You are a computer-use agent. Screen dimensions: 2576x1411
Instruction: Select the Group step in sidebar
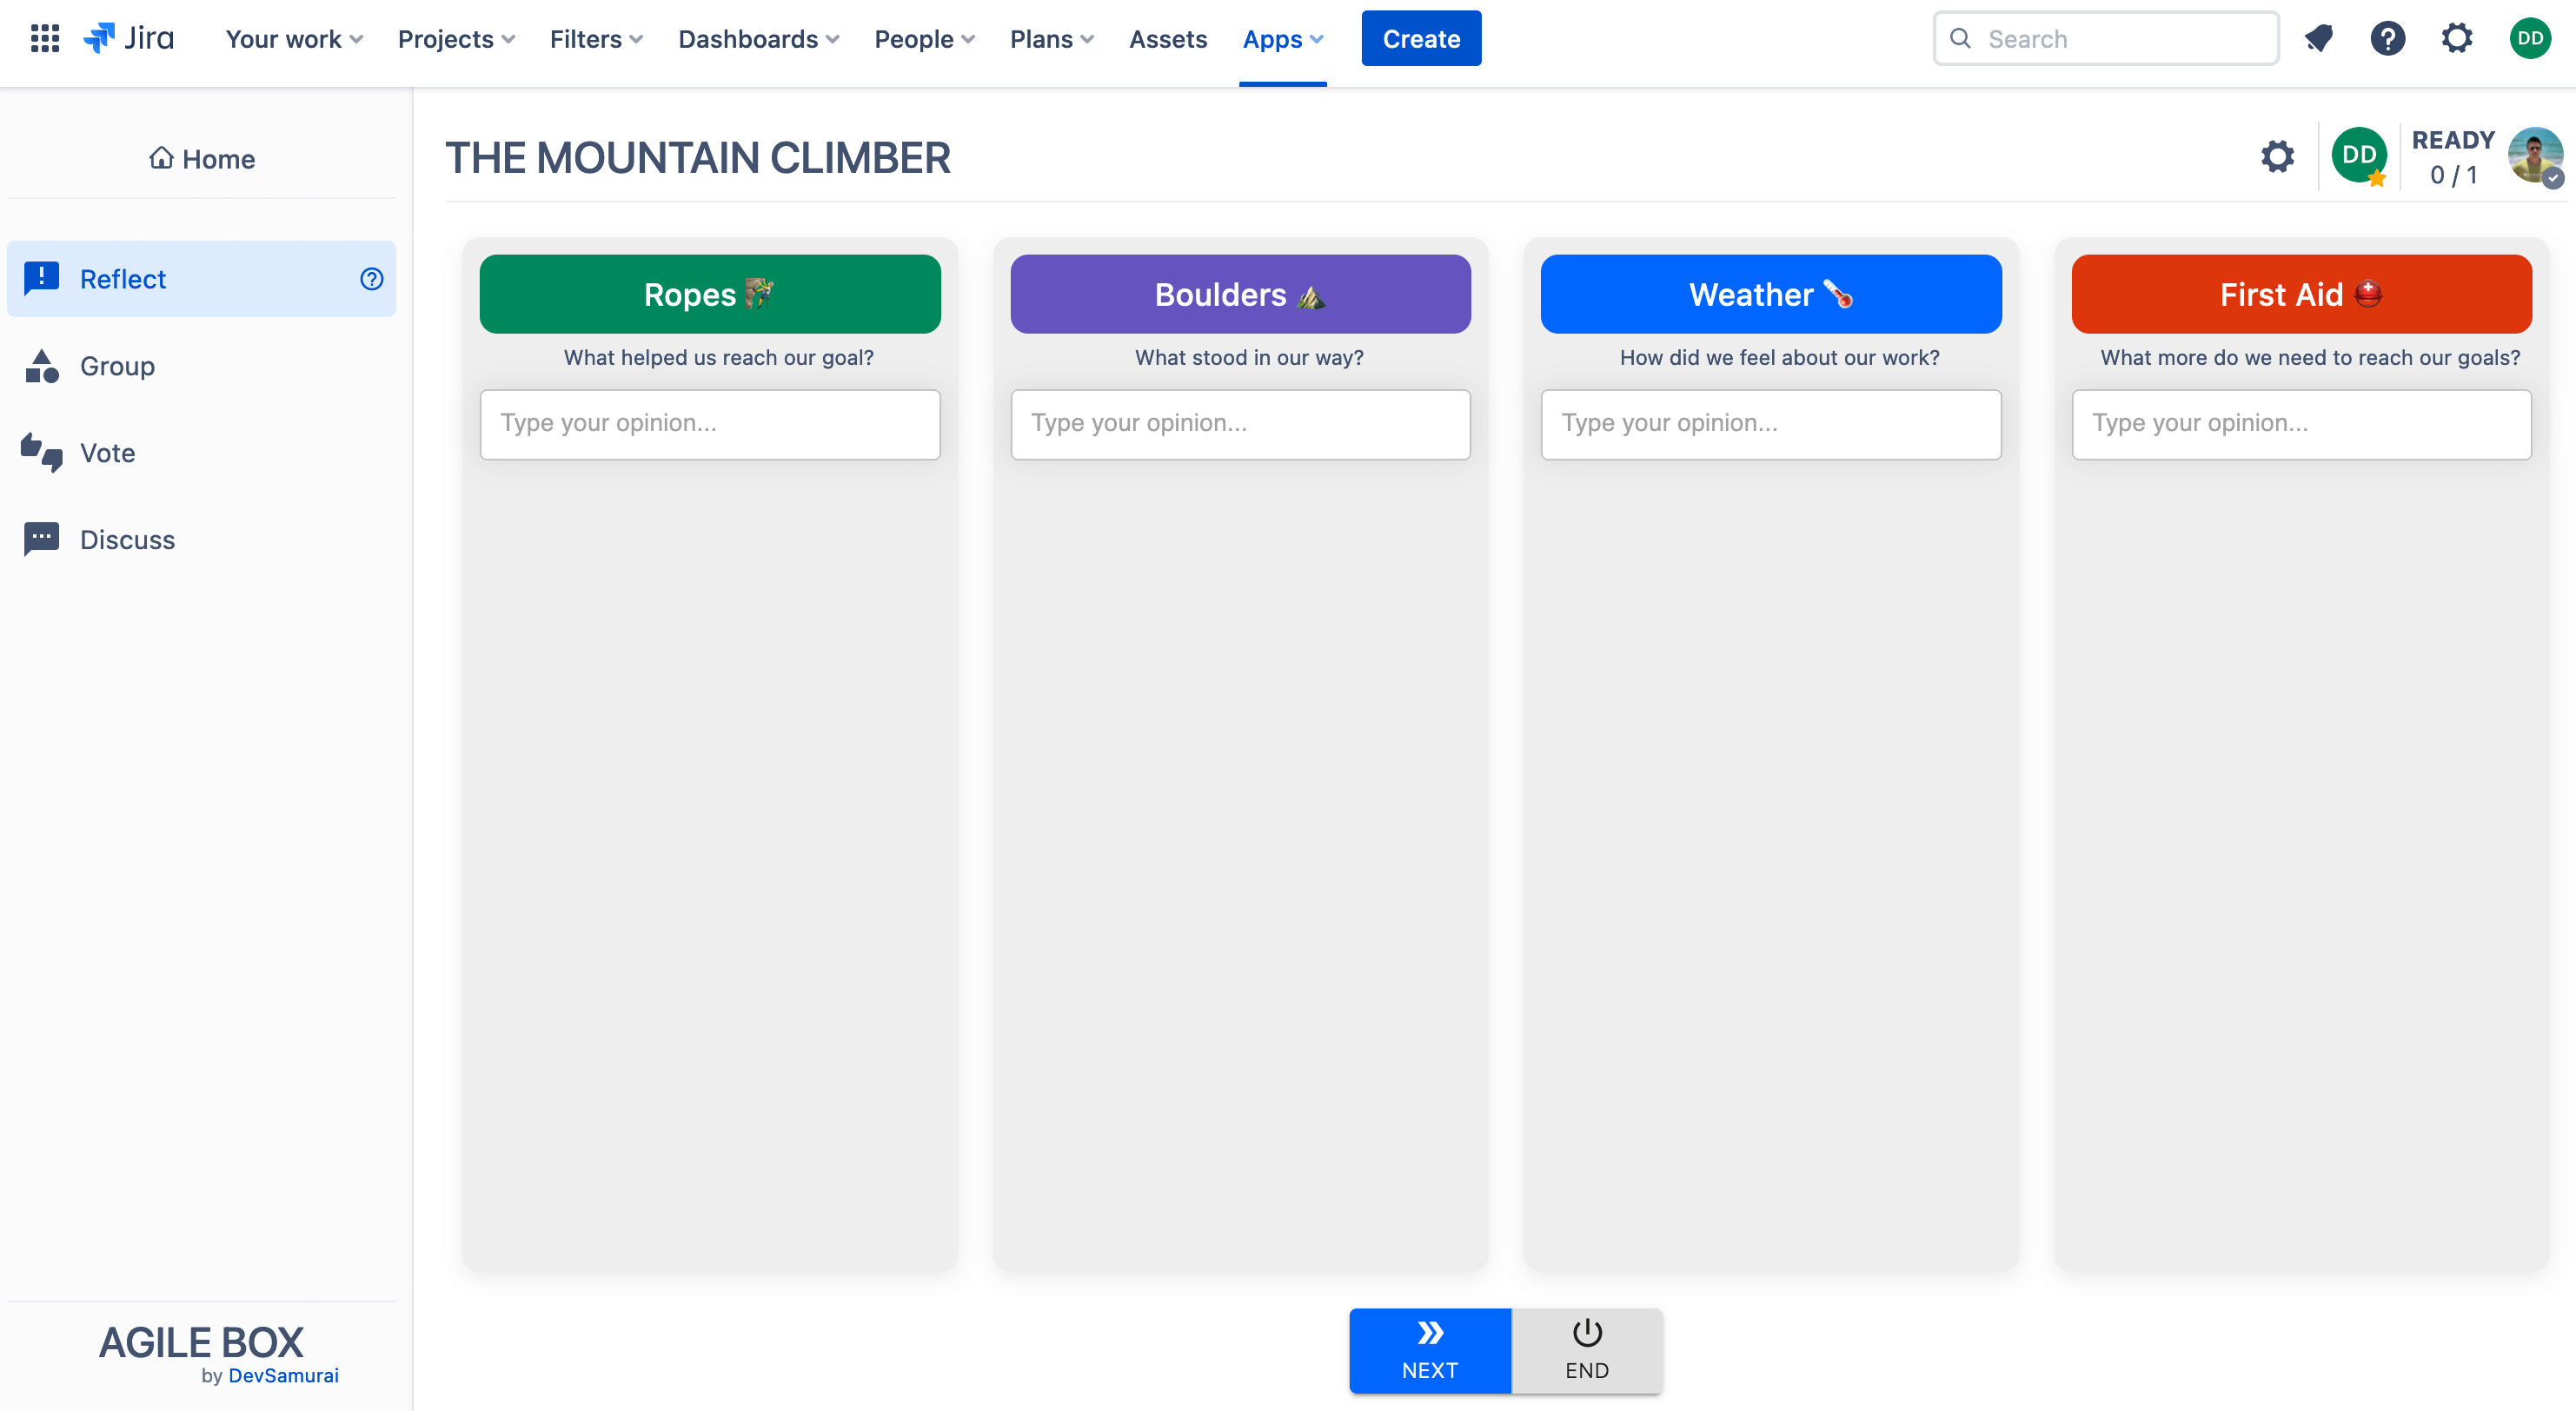click(x=117, y=366)
